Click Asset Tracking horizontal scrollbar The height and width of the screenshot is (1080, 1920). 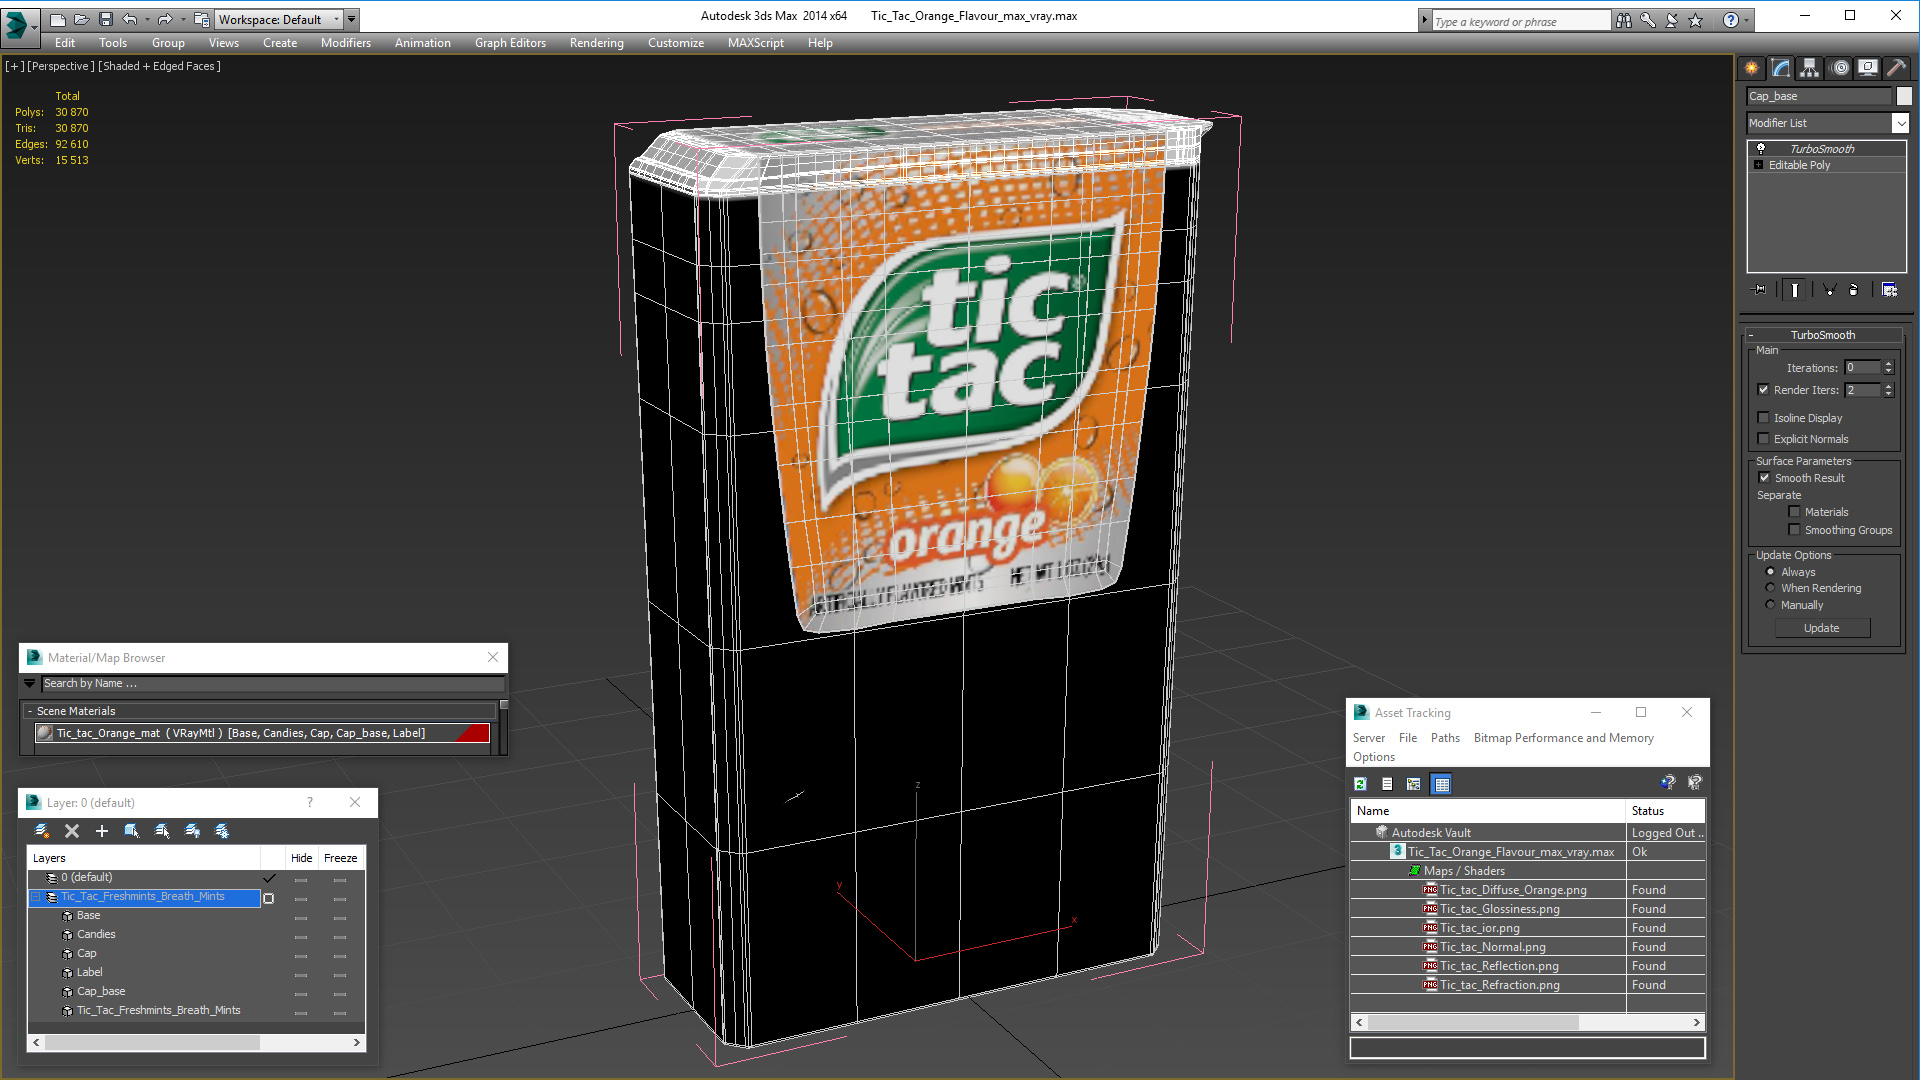(x=1527, y=1022)
